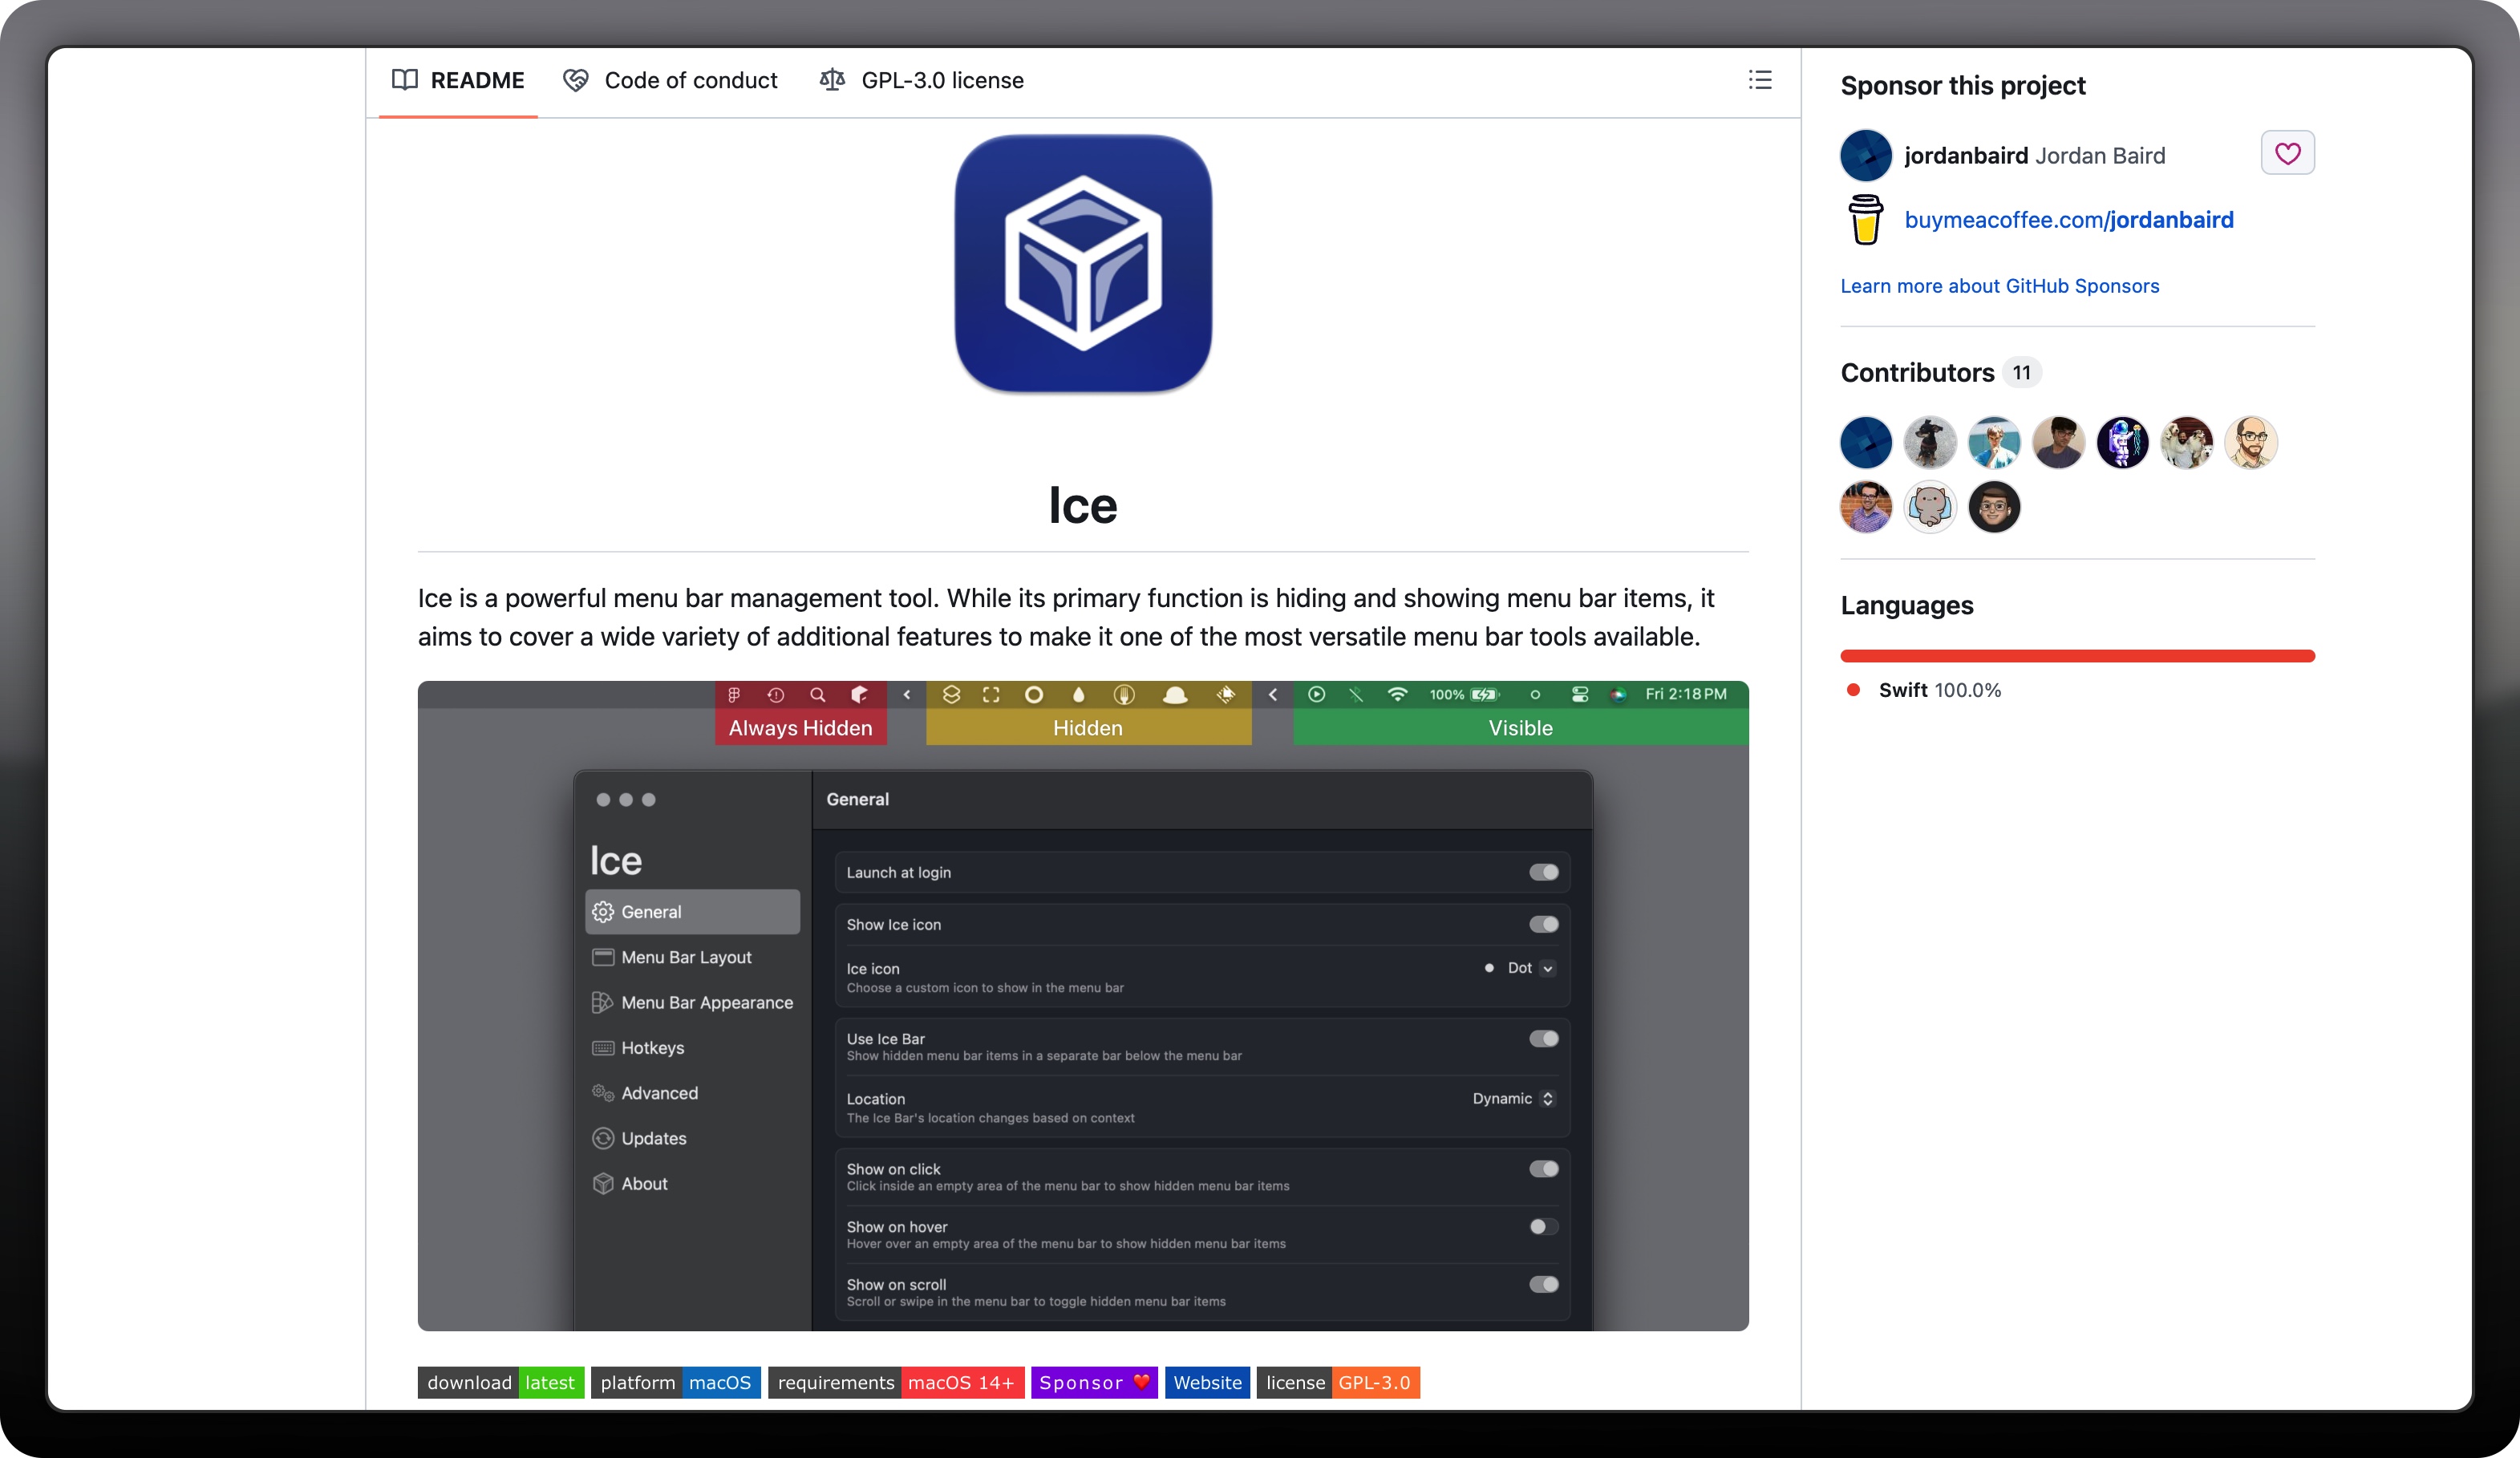Open the Location Dynamic selector

coord(1513,1099)
